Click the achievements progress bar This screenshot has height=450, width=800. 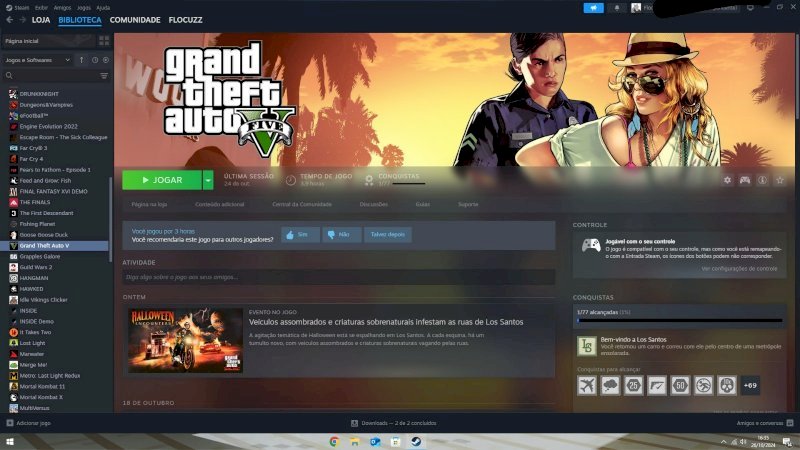click(680, 321)
